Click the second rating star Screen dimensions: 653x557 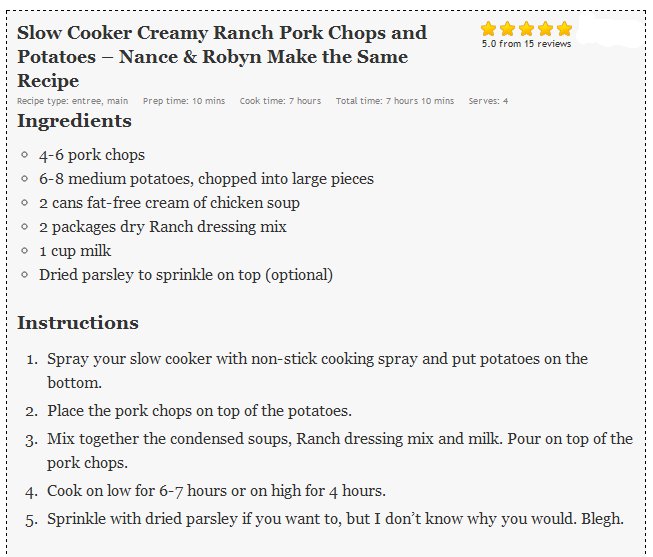click(508, 29)
